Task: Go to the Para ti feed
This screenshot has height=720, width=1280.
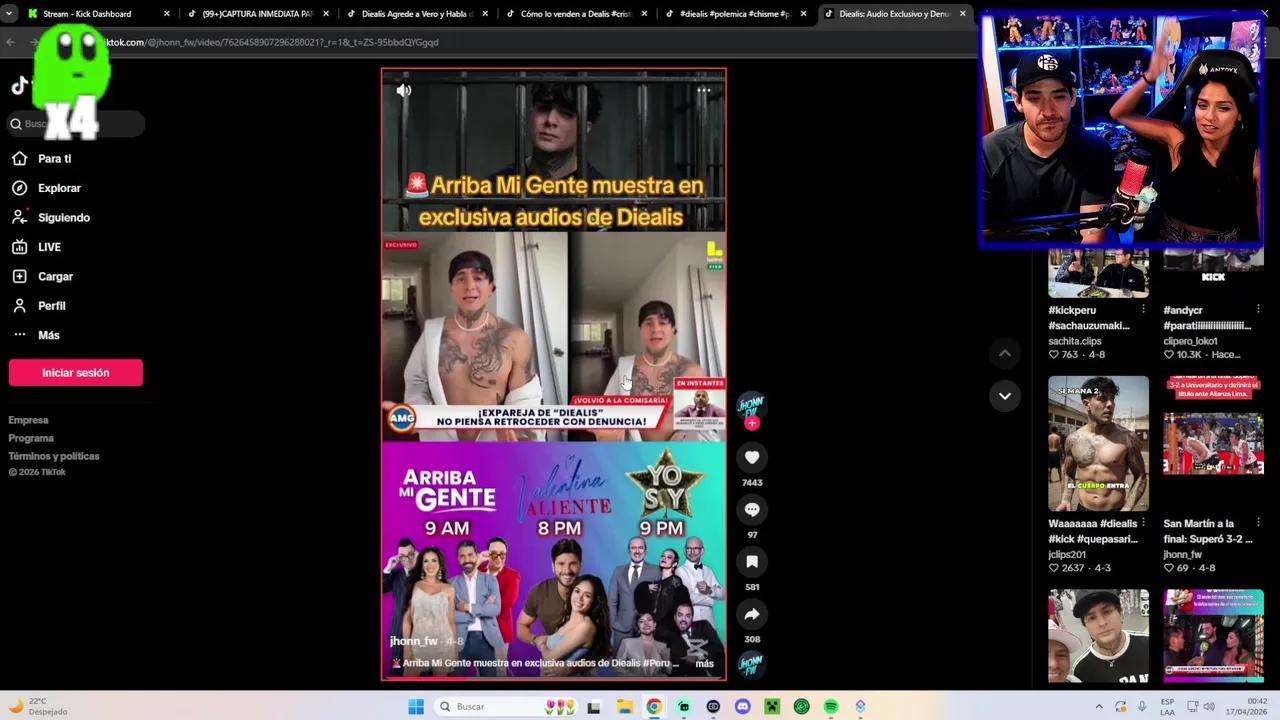Action: [54, 158]
